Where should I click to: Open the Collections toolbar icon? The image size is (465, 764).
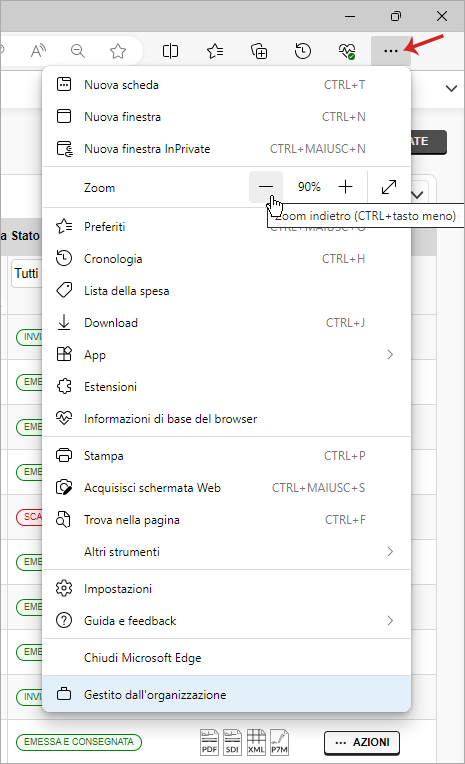coord(259,51)
